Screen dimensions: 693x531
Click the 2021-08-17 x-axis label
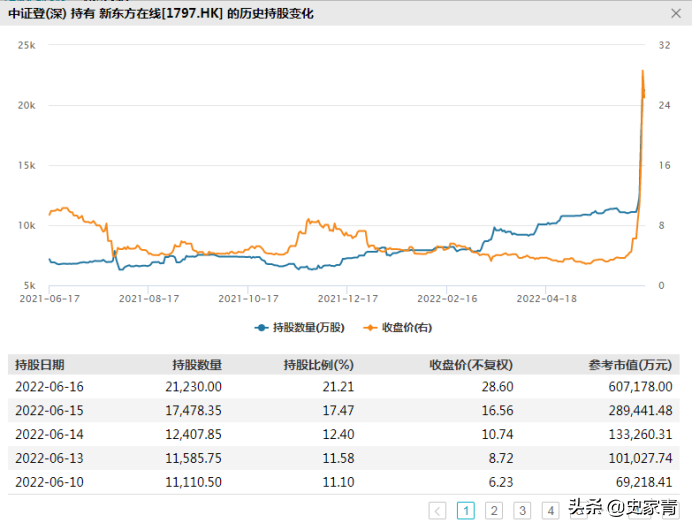click(x=149, y=299)
